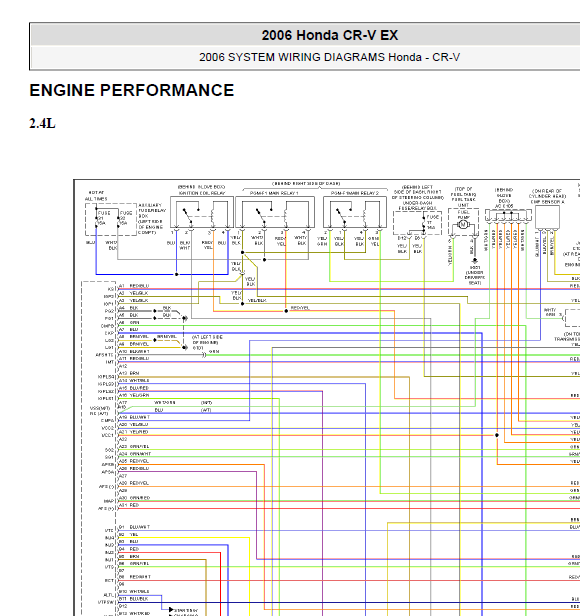Viewport: 580px width, 616px height.
Task: Select the '2.4L' engine heading
Action: pyautogui.click(x=42, y=123)
